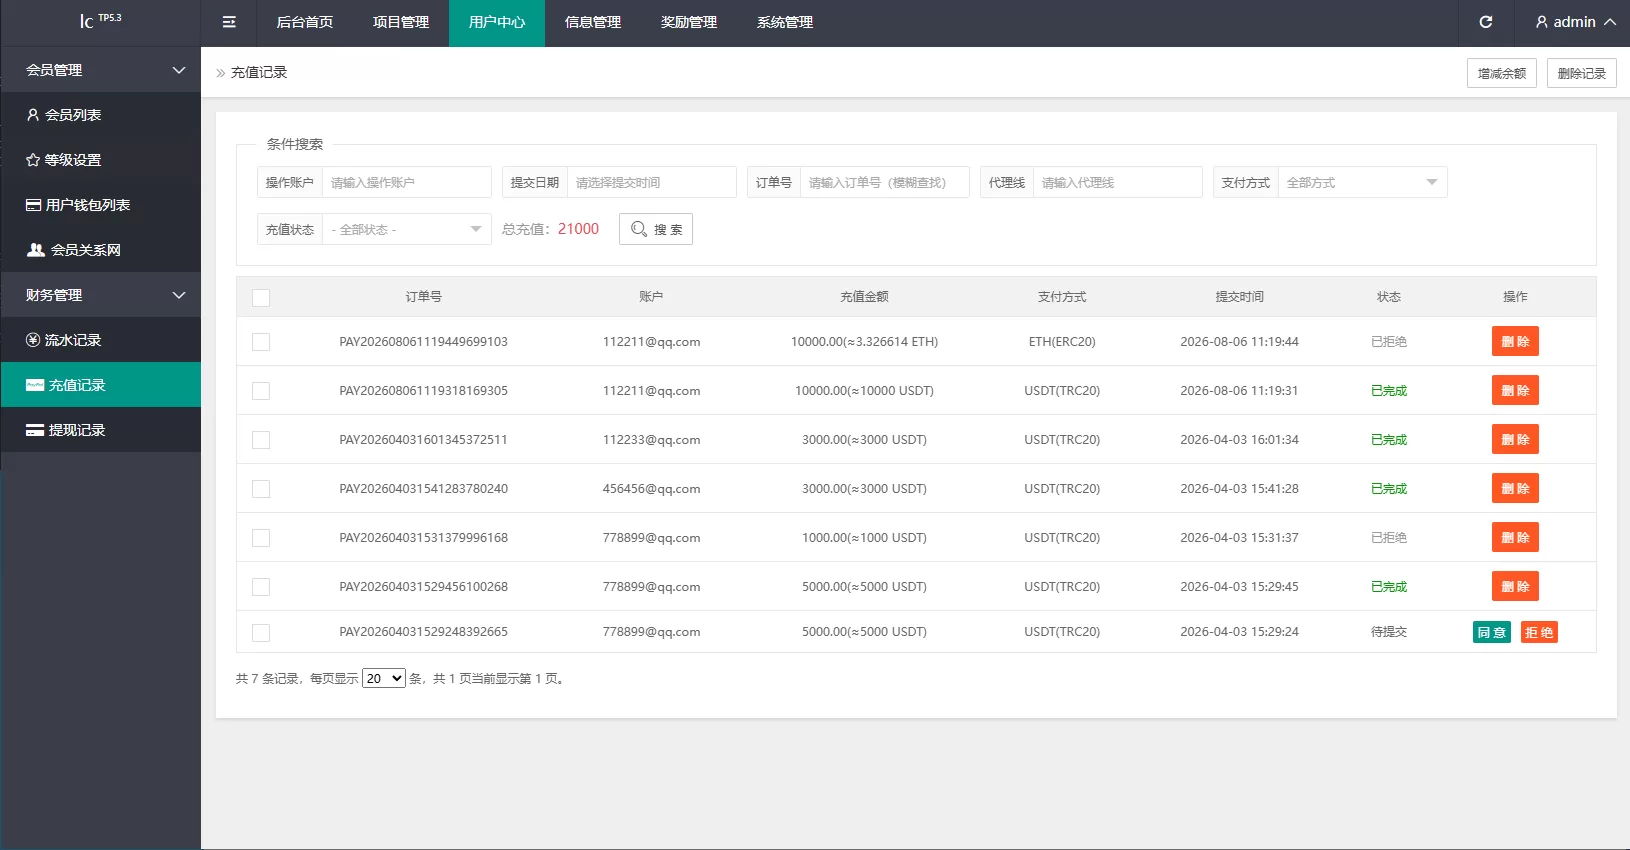Screen dimensions: 1630x850
Task: Click the 用户钱包列表 card icon
Action: pos(33,205)
